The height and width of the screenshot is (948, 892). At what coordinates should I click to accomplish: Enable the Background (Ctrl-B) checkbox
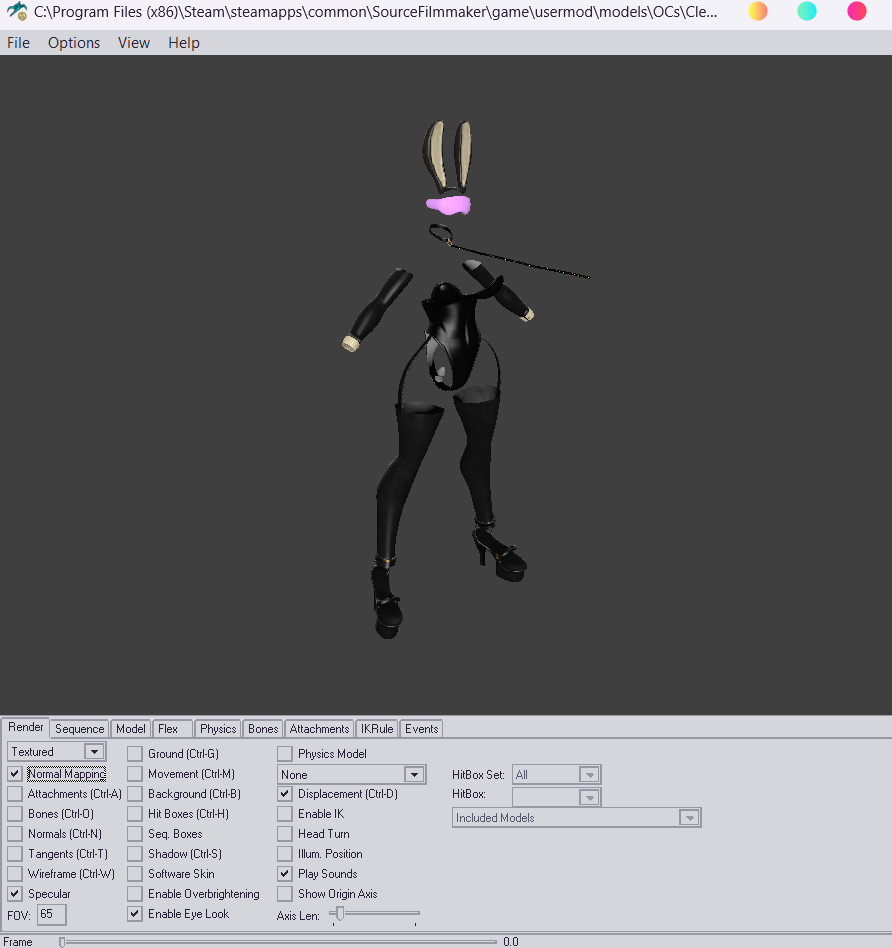click(x=135, y=793)
